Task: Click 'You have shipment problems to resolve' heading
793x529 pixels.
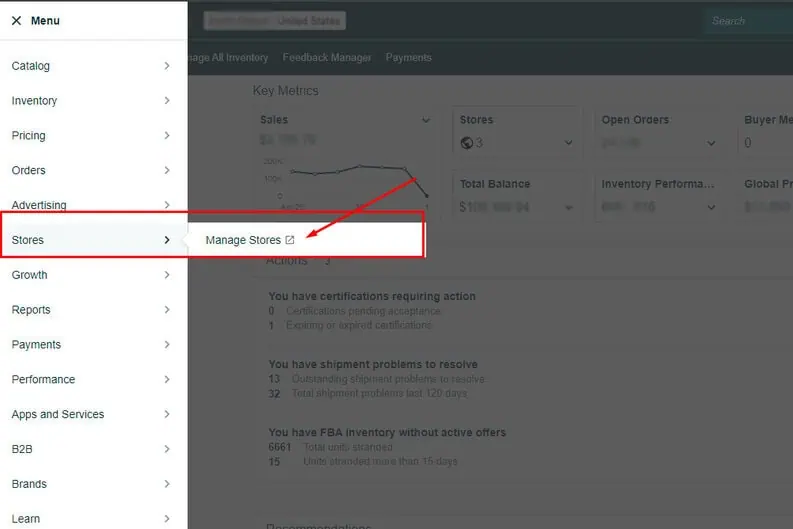Action: point(373,364)
